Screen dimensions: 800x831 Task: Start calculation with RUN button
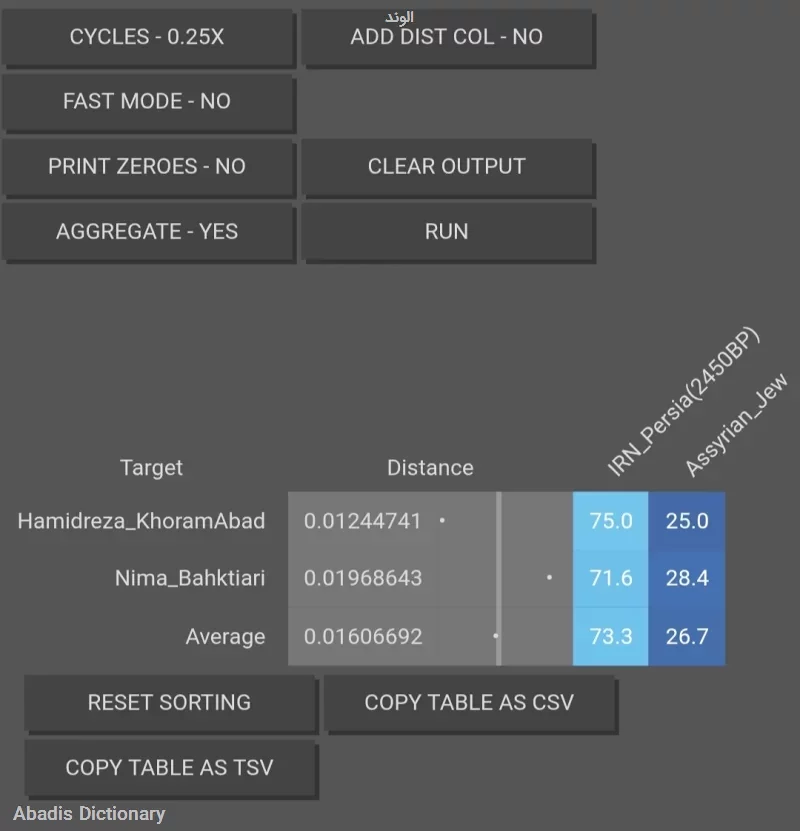click(x=447, y=232)
